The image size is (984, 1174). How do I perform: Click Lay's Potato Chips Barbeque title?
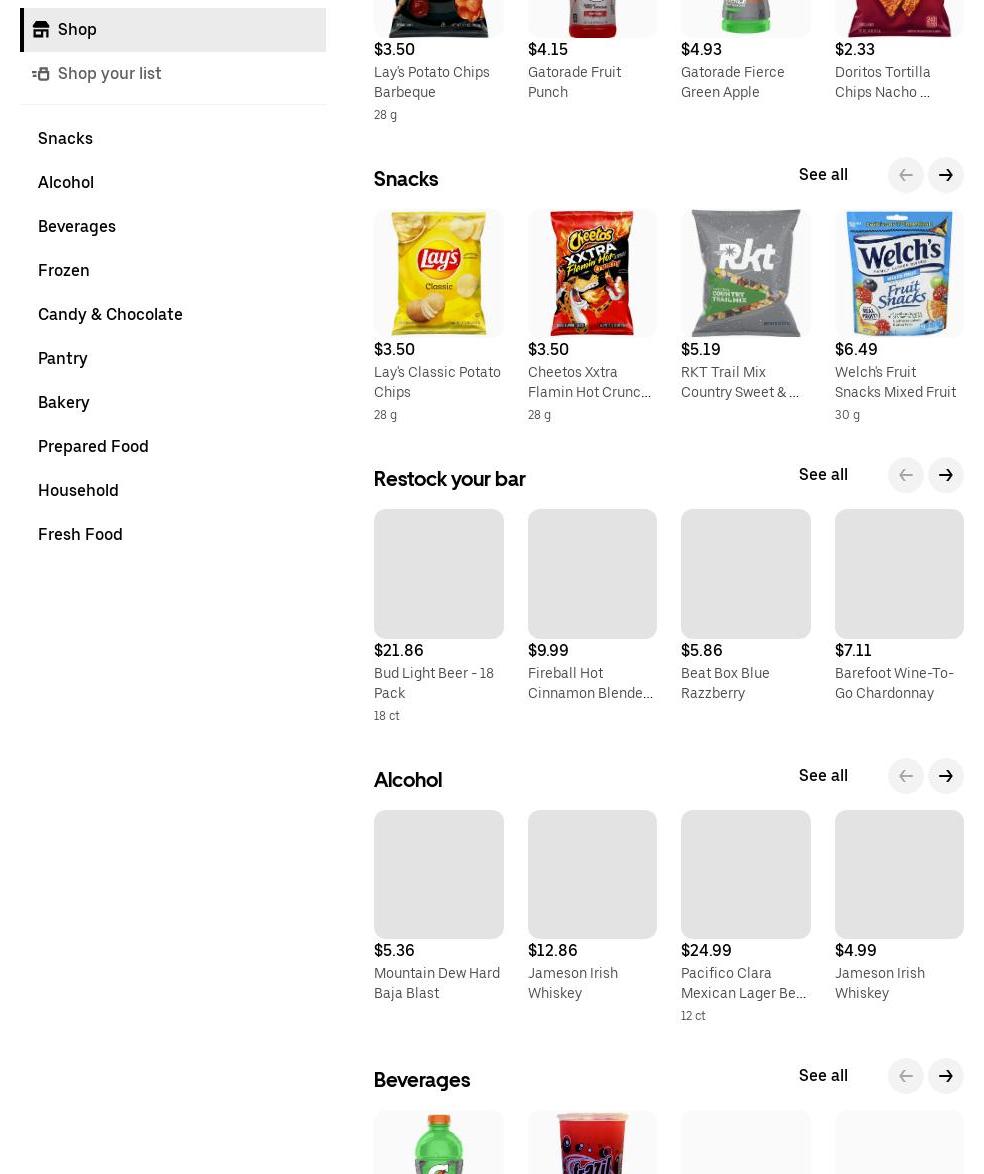[432, 82]
